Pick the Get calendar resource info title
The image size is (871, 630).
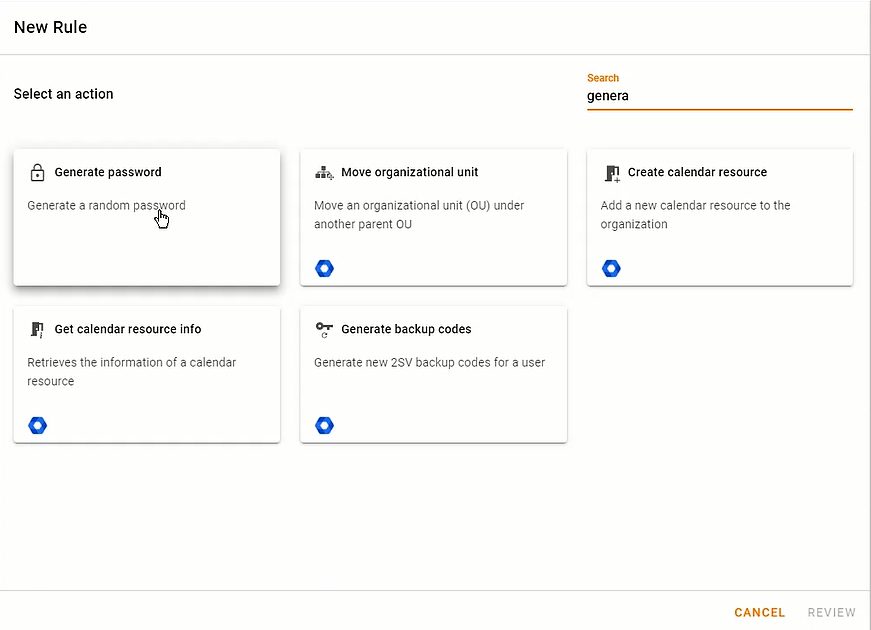coord(128,329)
